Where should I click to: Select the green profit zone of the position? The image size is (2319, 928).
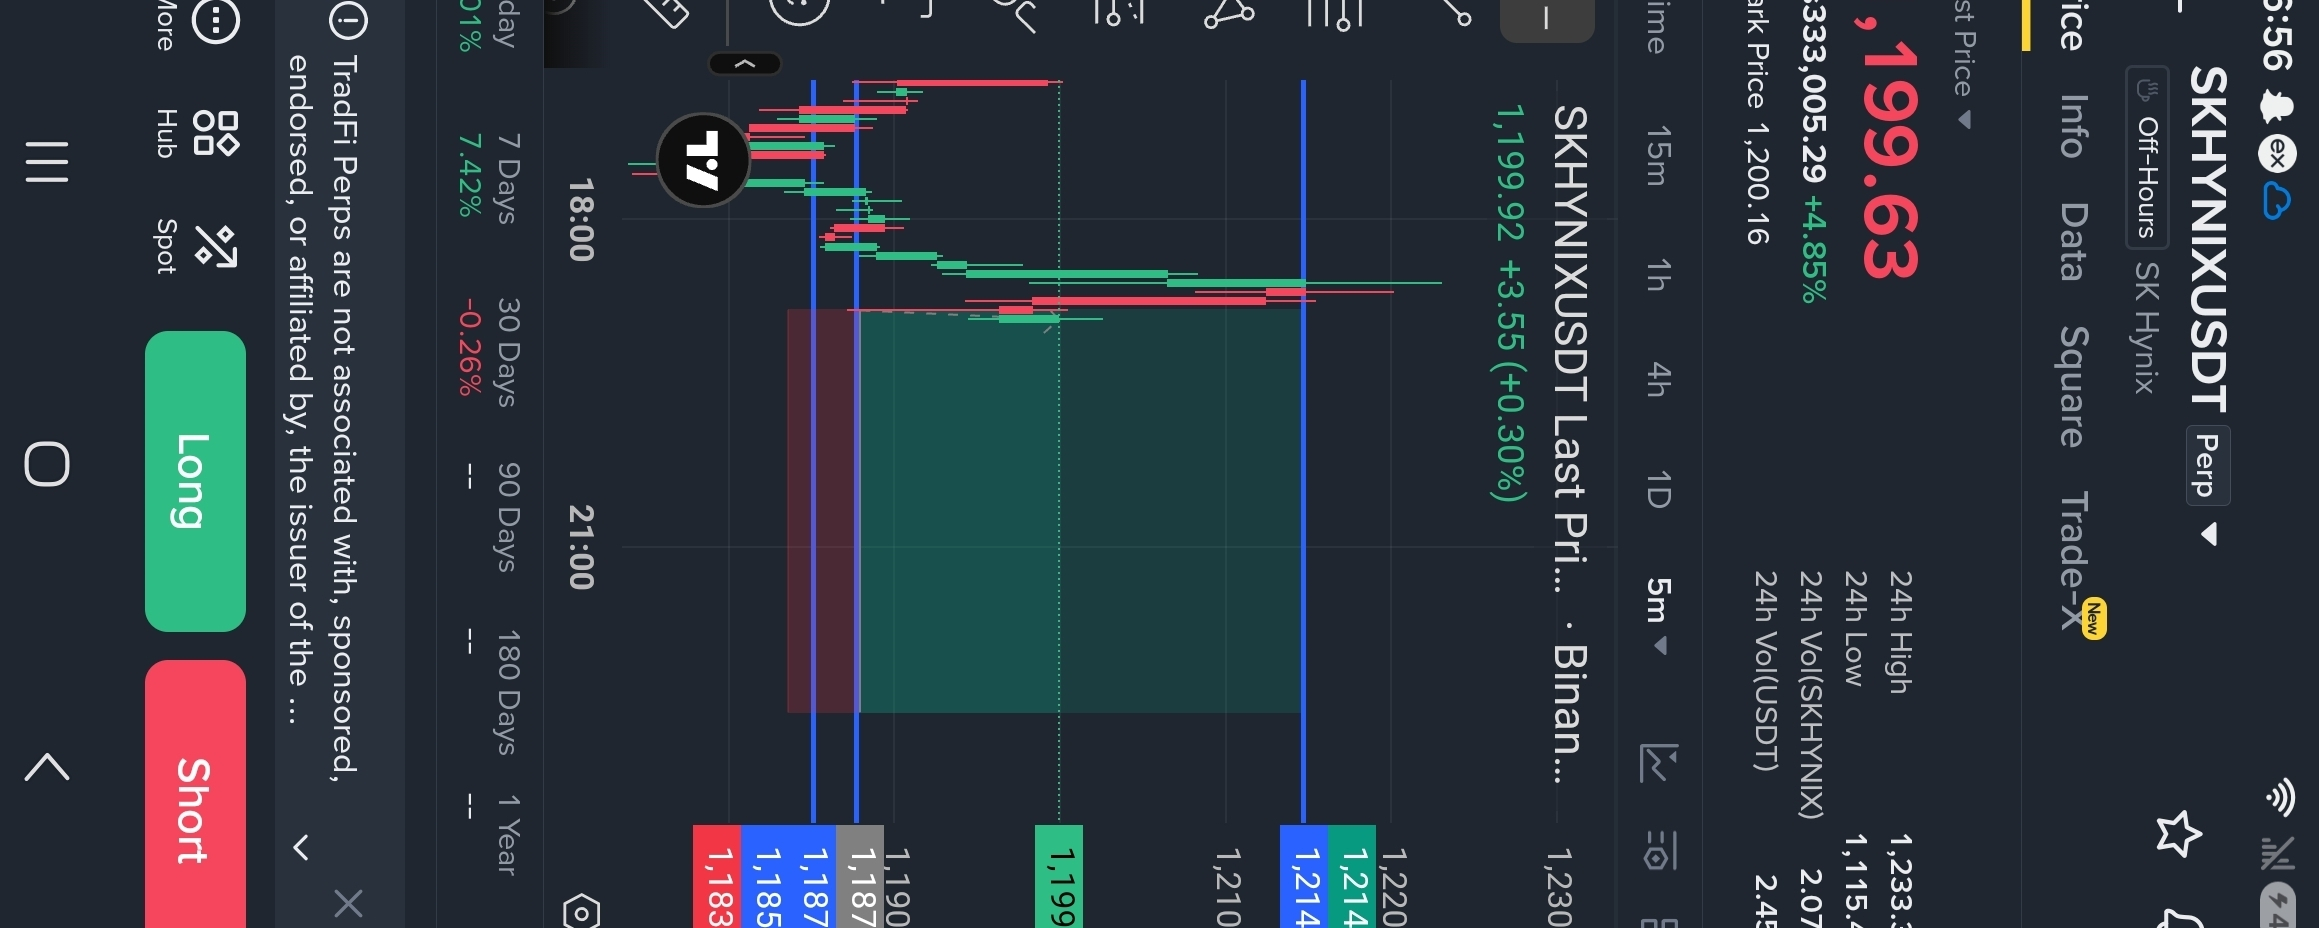[1080, 511]
